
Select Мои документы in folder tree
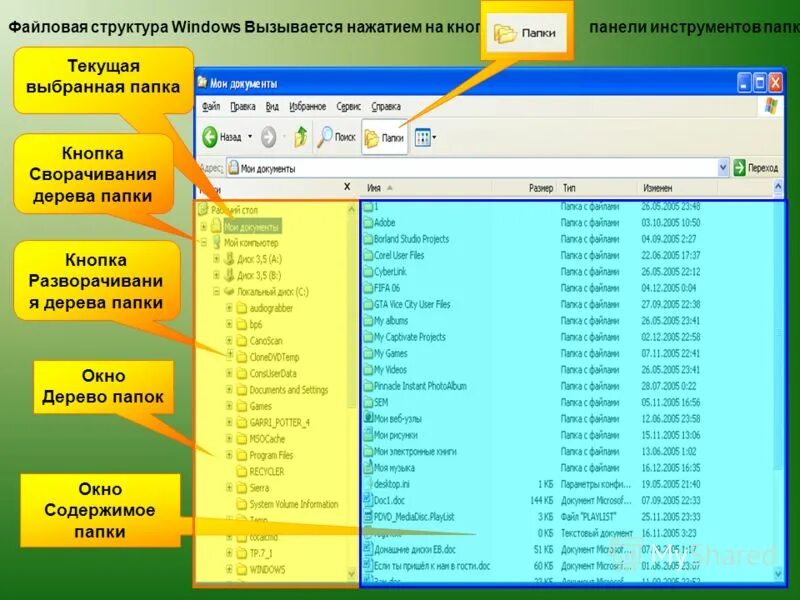(251, 227)
